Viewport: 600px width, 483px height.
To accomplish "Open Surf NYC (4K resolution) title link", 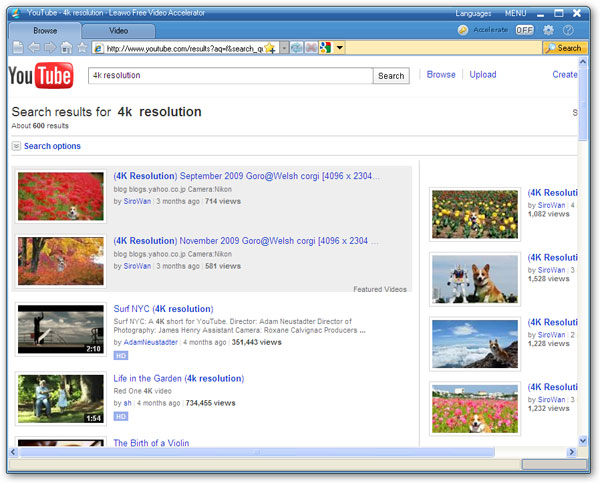I will pos(163,309).
